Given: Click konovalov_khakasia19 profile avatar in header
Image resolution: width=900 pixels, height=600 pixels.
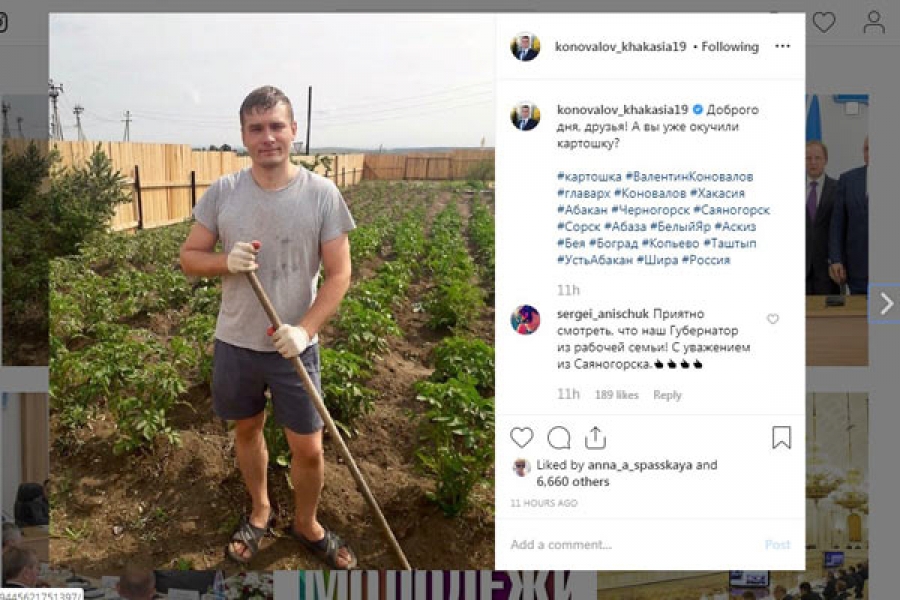Looking at the screenshot, I should click(525, 47).
